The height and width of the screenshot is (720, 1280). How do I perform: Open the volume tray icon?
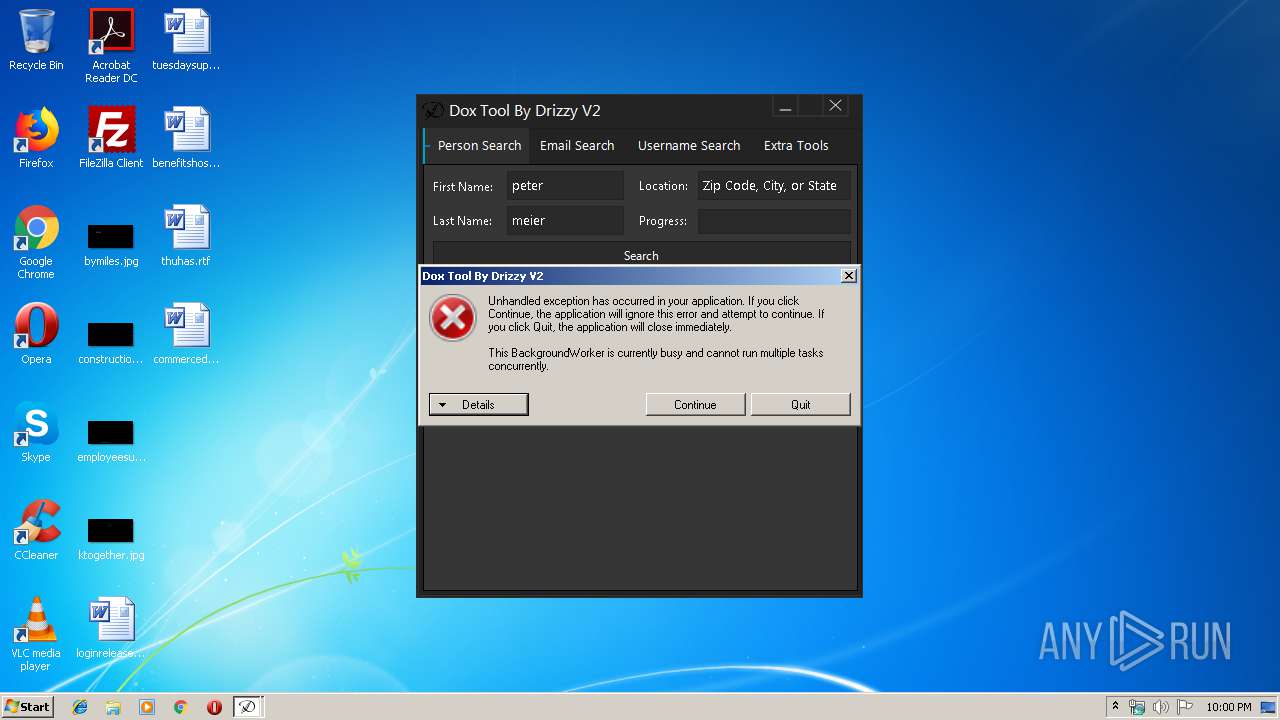coord(1160,707)
